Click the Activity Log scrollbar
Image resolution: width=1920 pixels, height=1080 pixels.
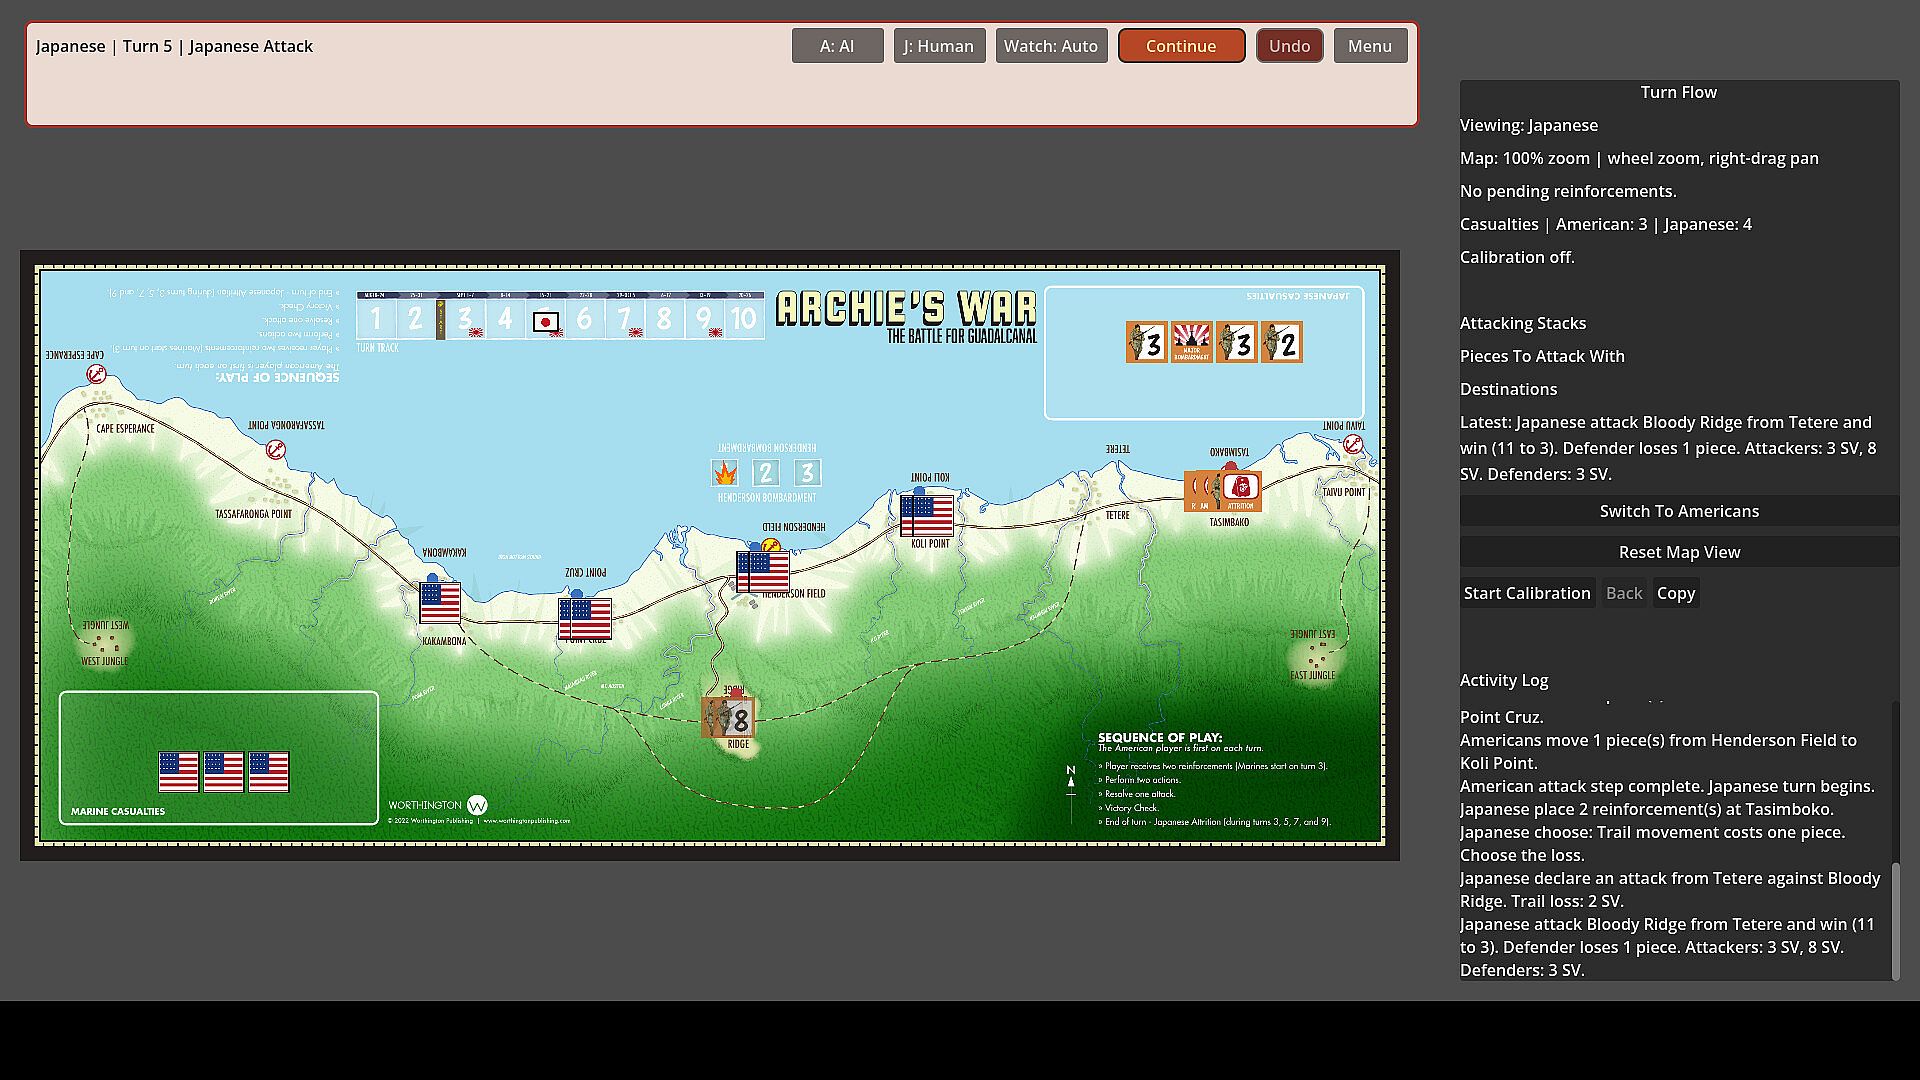coord(1895,920)
